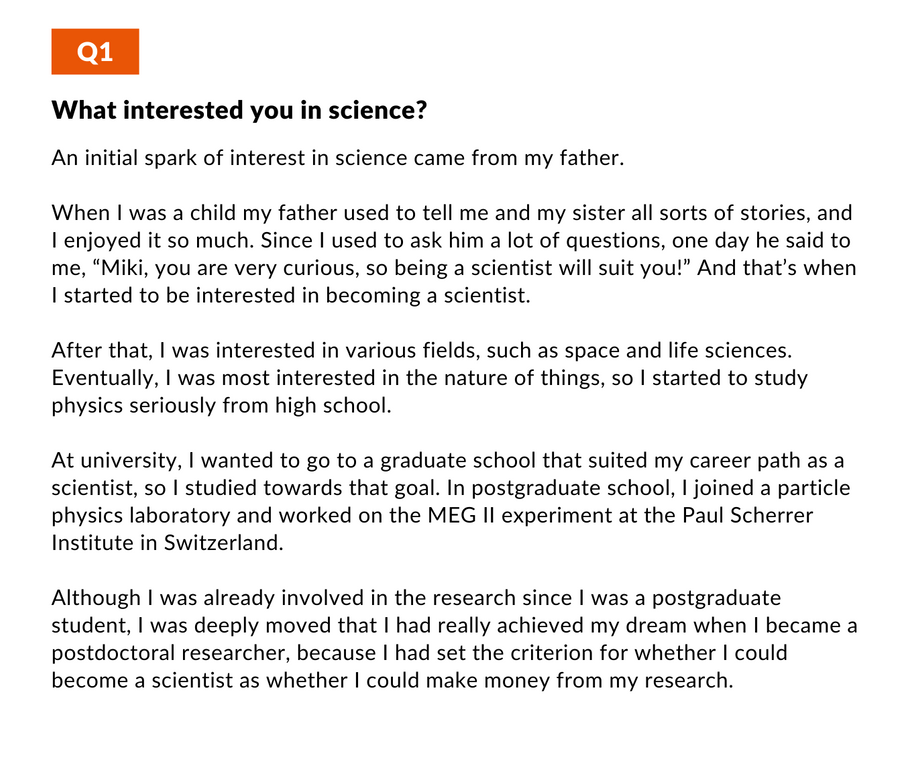Click the line starting "When I was a child"
This screenshot has width=916, height=768.
tap(452, 213)
